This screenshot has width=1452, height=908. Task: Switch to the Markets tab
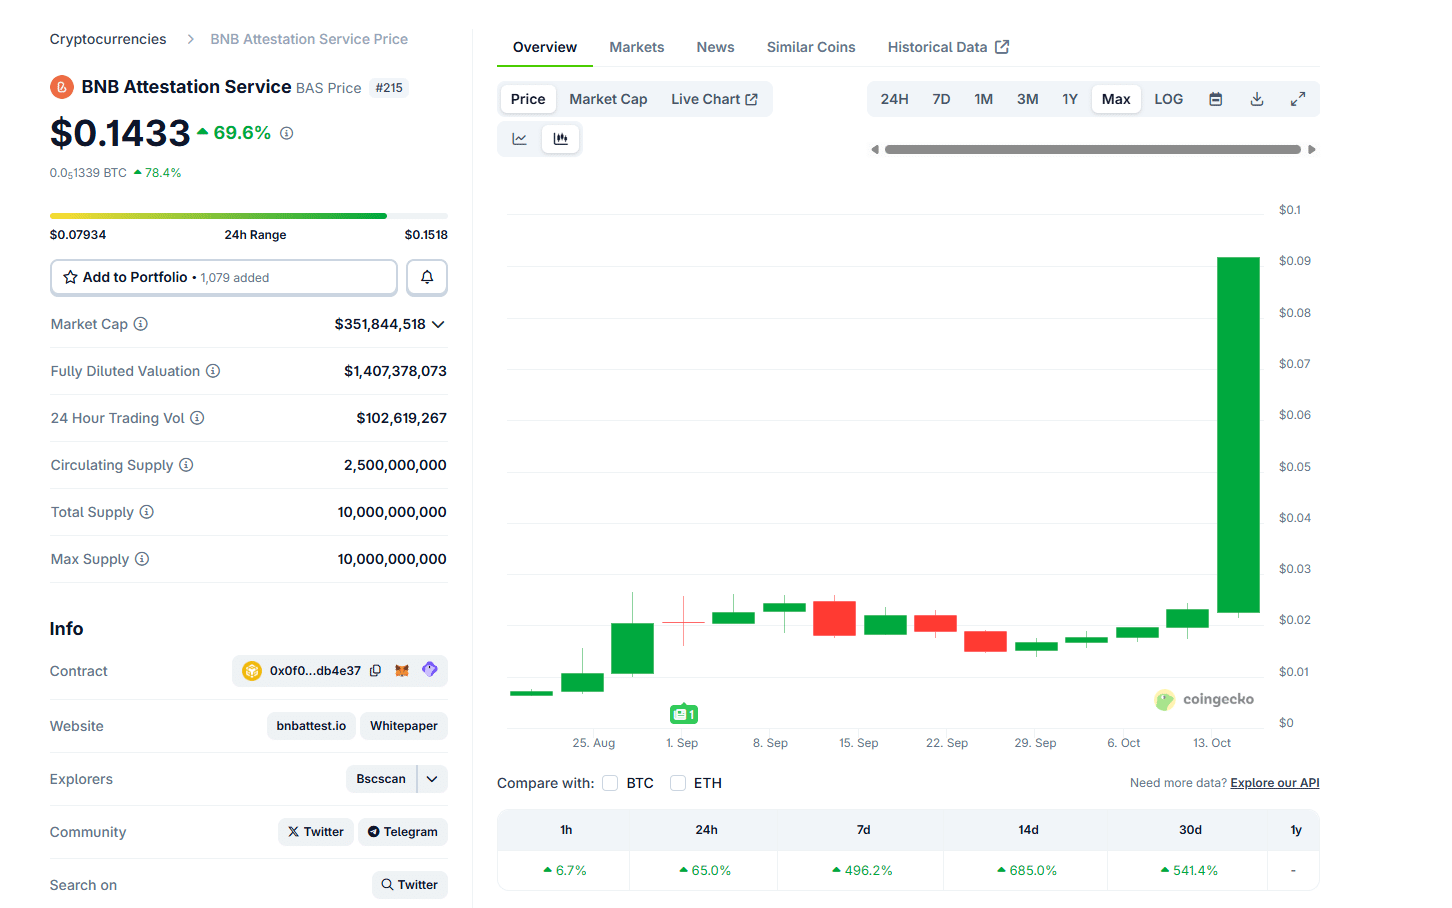tap(636, 47)
